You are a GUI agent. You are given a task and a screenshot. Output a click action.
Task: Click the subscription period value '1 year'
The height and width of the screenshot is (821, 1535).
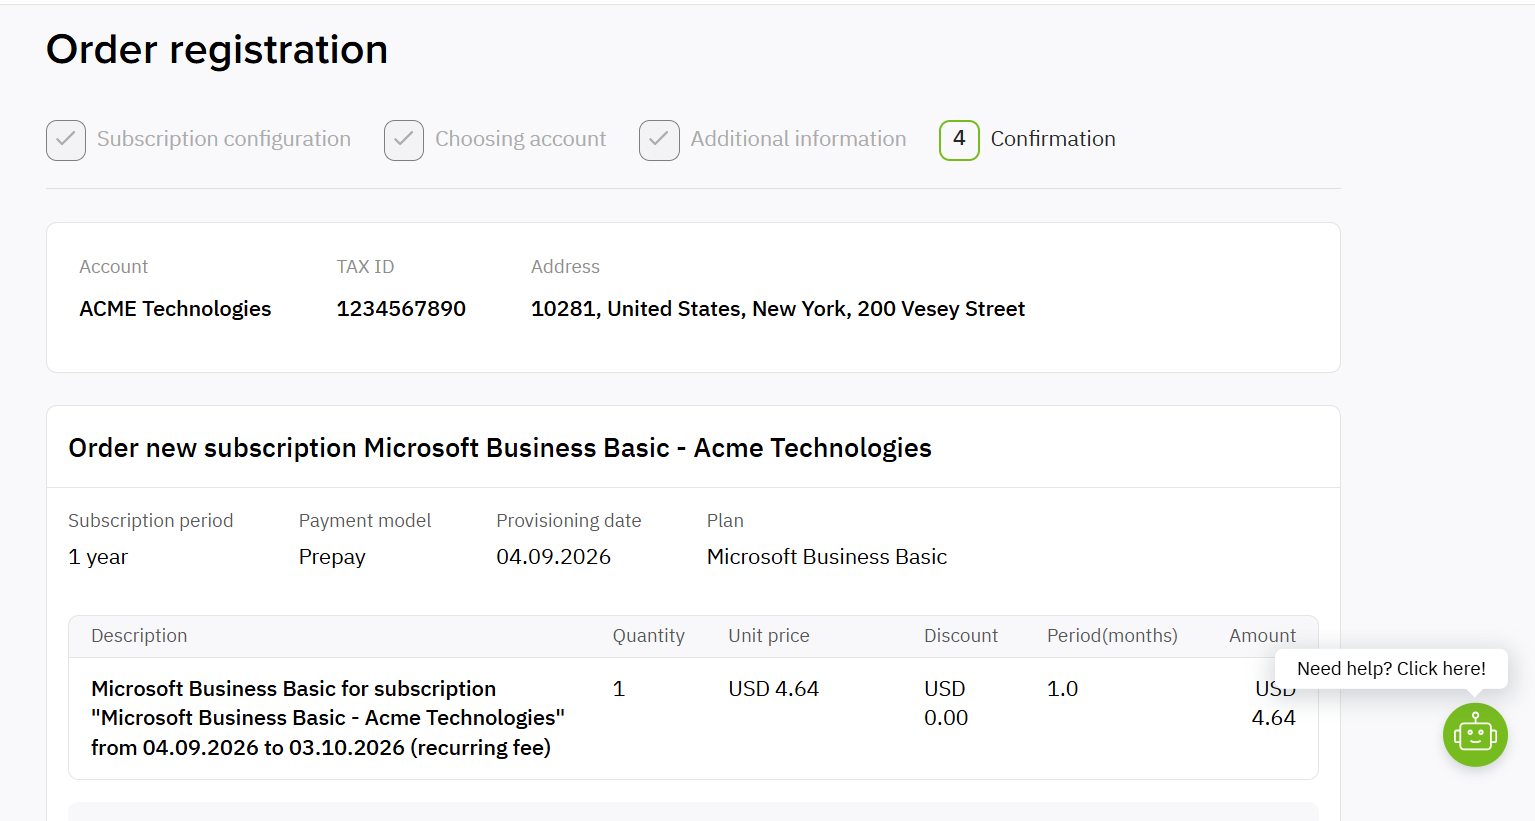[x=98, y=557]
